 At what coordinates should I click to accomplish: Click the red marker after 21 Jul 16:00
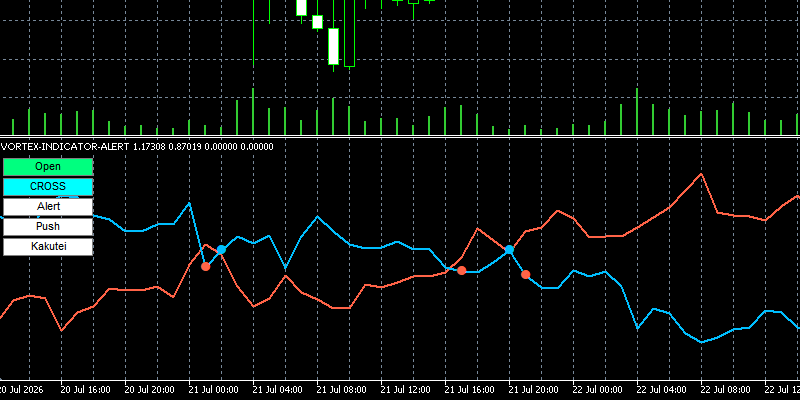coord(461,270)
